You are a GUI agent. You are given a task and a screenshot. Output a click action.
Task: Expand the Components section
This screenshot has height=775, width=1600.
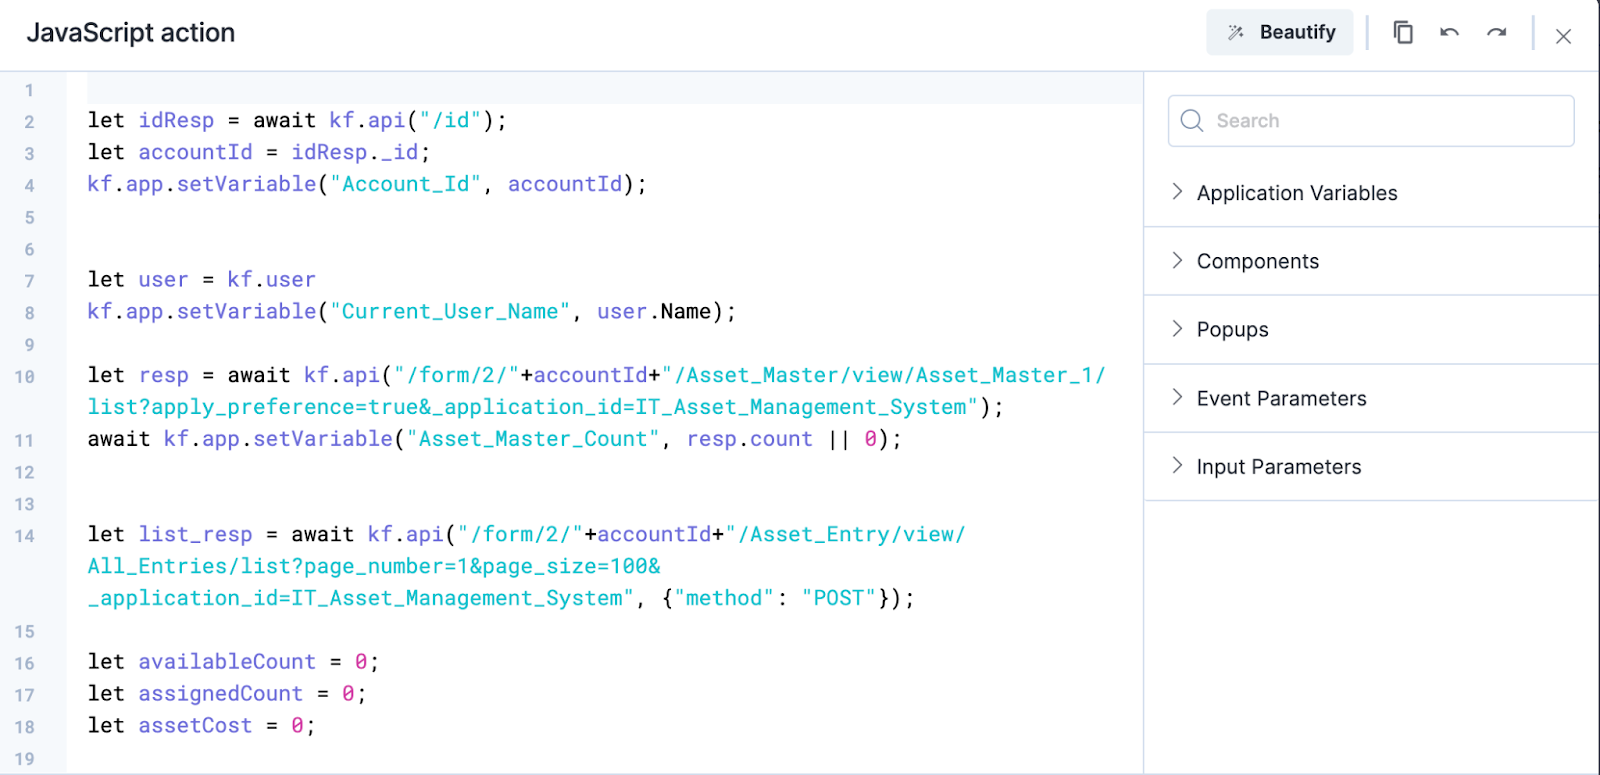(x=1371, y=261)
